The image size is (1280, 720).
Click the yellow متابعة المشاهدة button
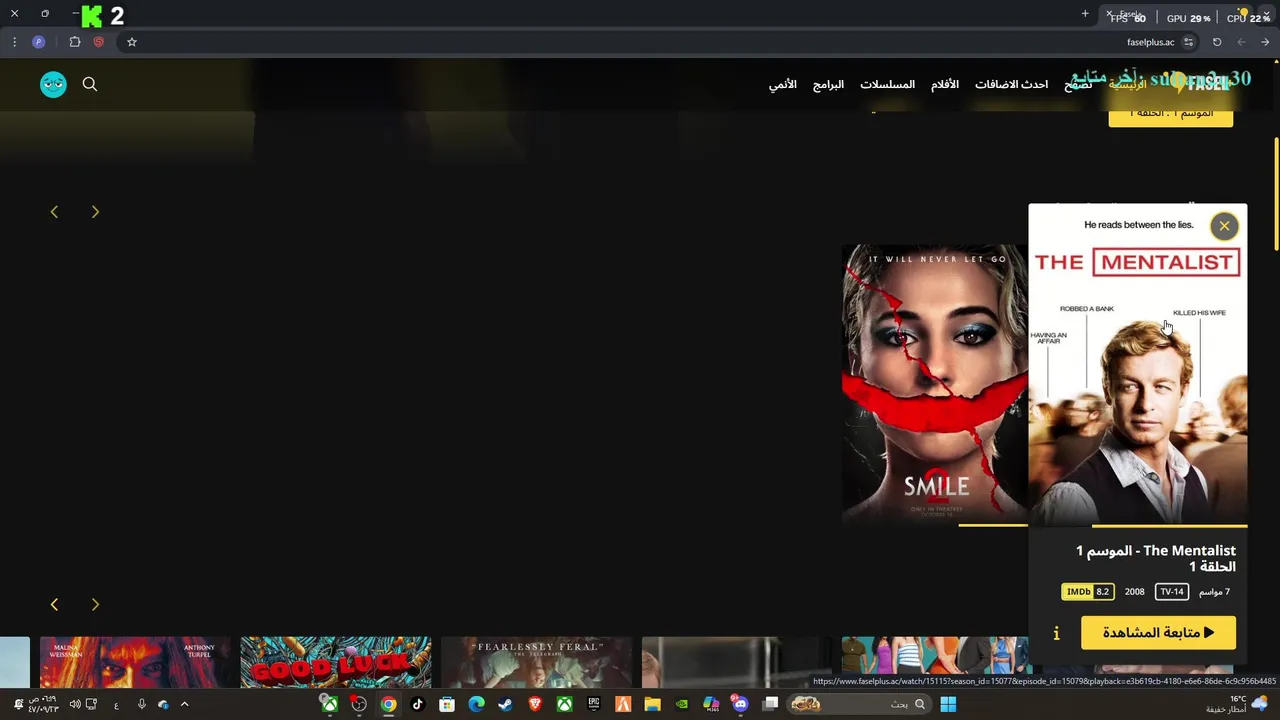click(1158, 633)
